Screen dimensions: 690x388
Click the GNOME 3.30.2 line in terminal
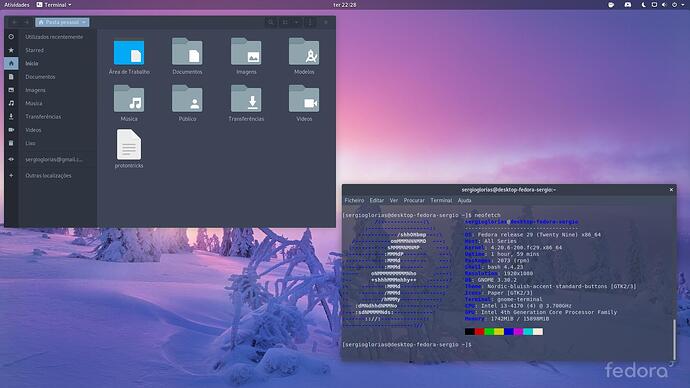(x=491, y=280)
